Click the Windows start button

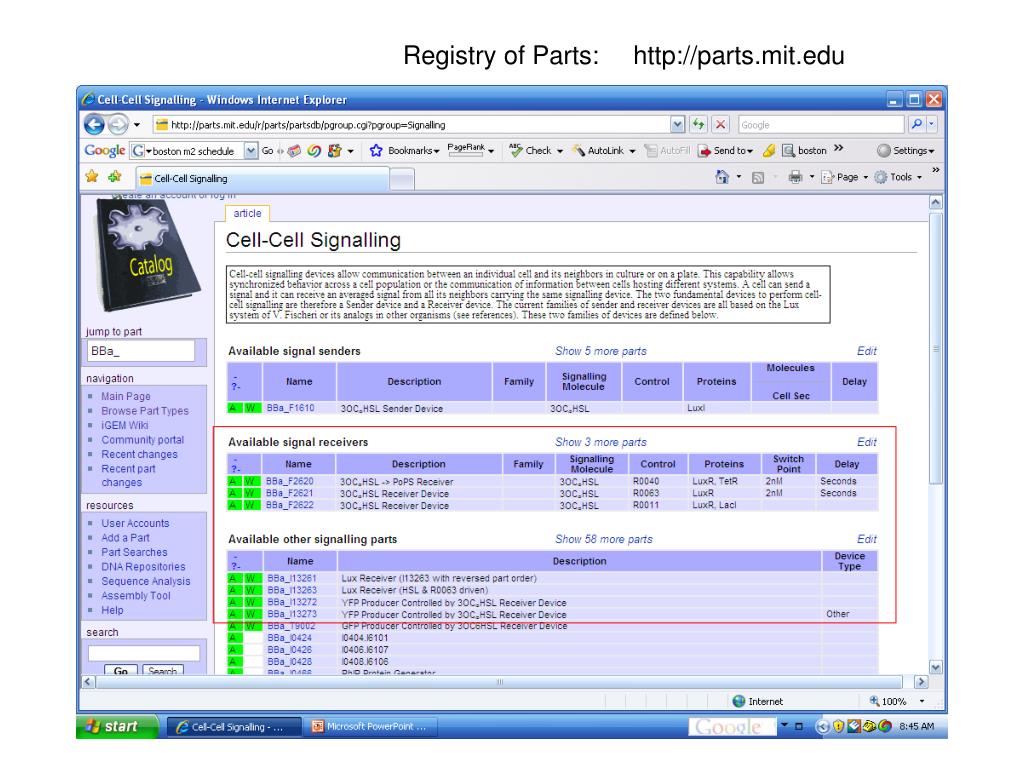(117, 726)
